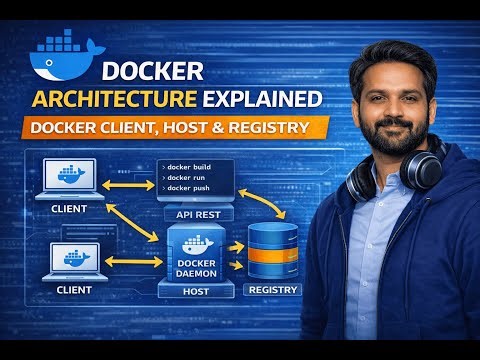Click the large Docker whale logo
The height and width of the screenshot is (360, 480).
coord(67,55)
